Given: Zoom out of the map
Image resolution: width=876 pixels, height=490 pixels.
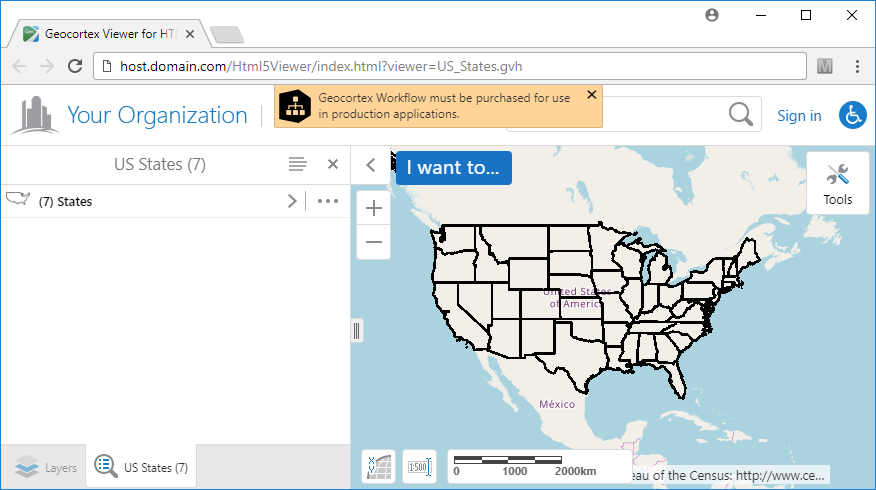Looking at the screenshot, I should point(374,242).
